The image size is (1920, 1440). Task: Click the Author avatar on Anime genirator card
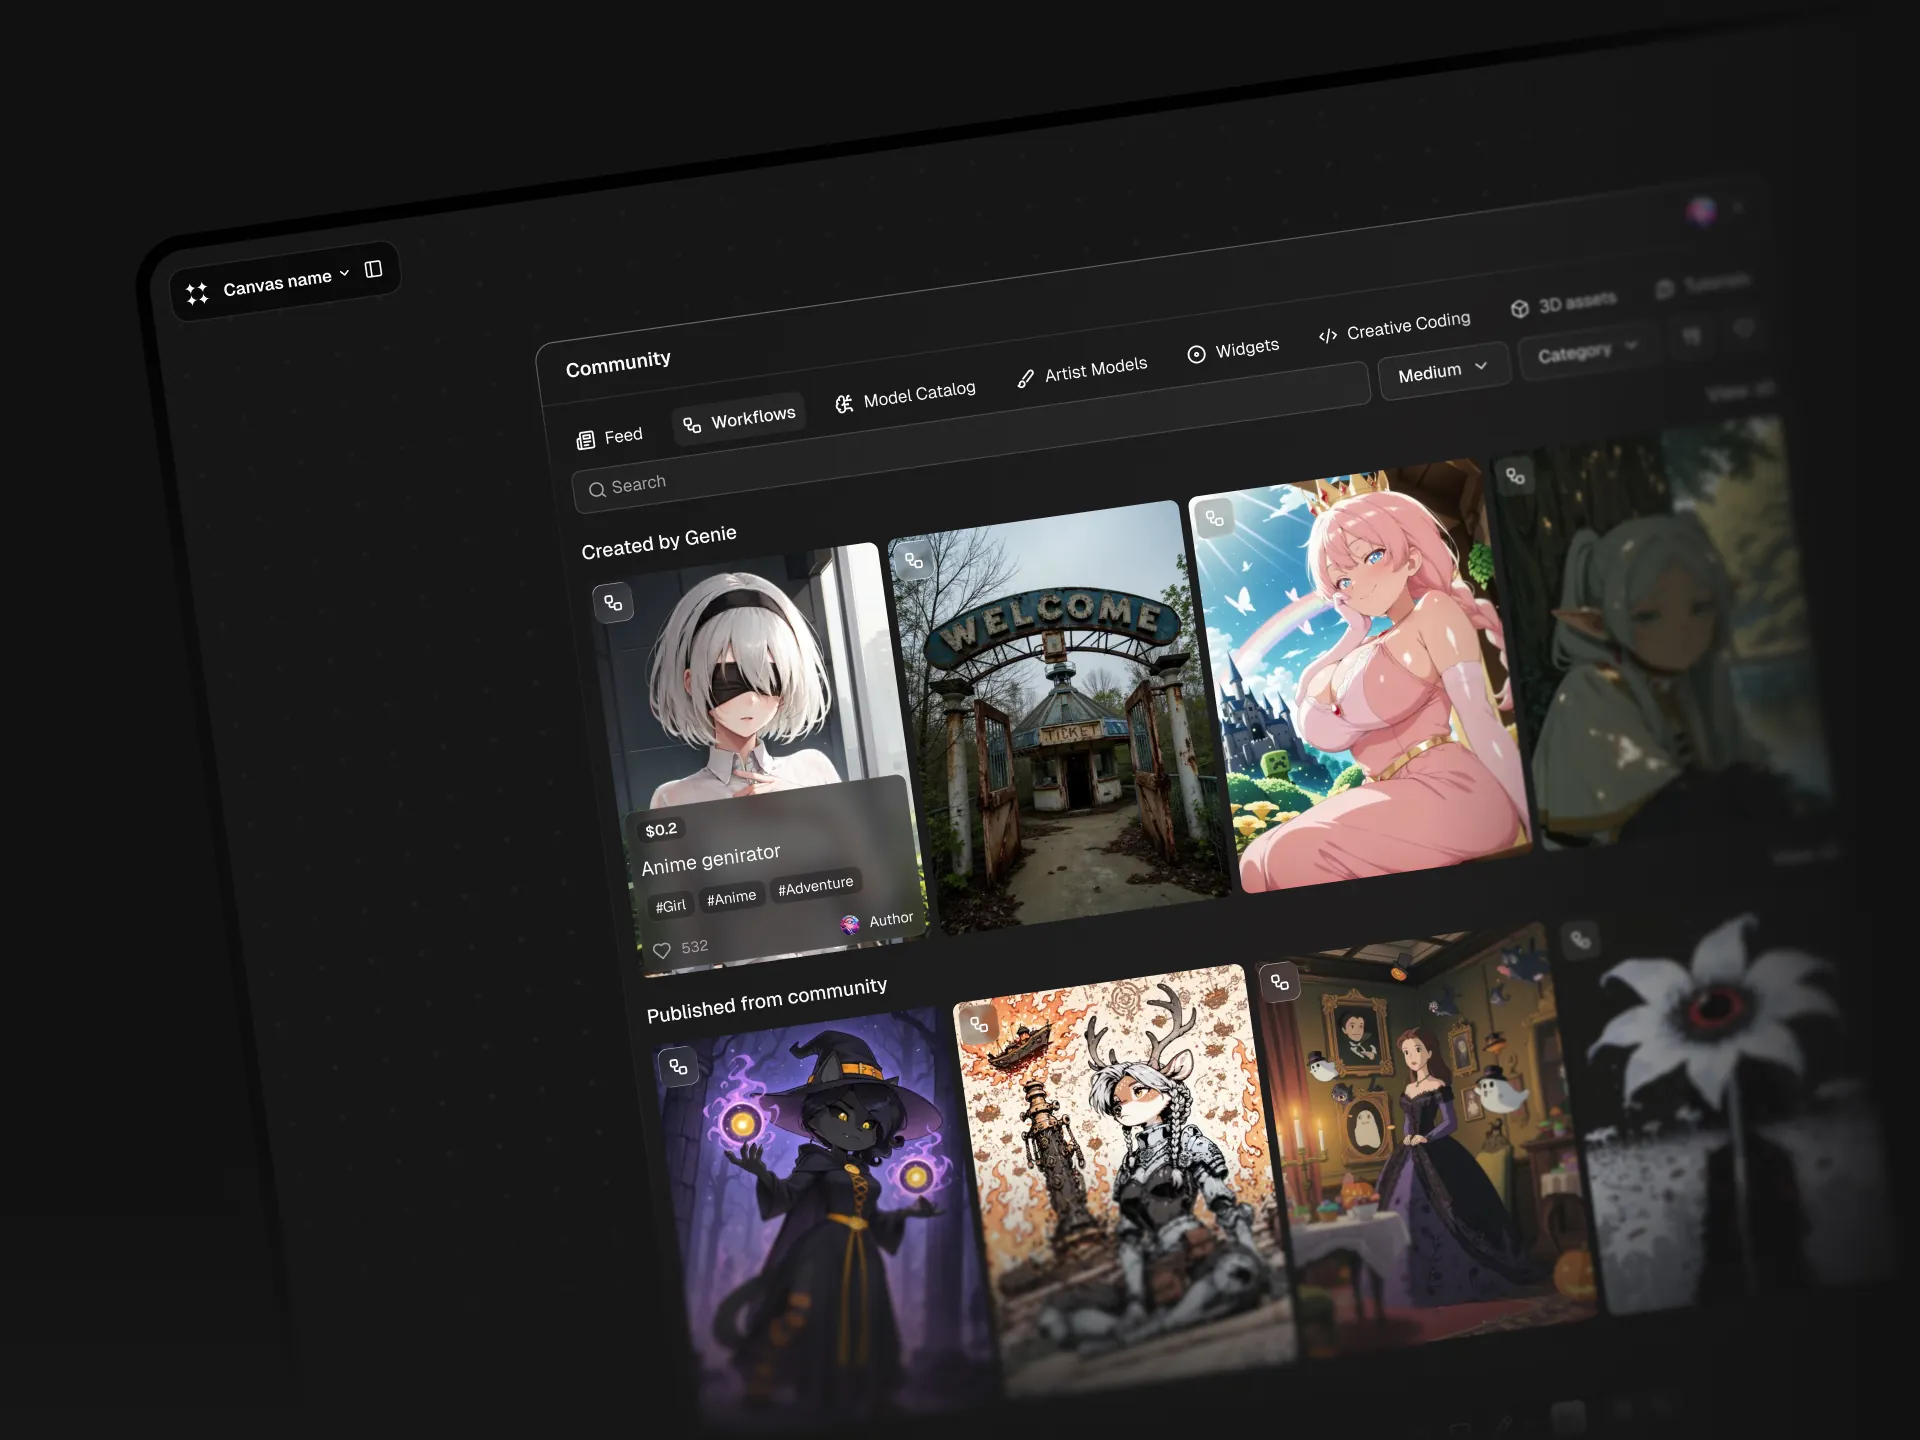(850, 924)
